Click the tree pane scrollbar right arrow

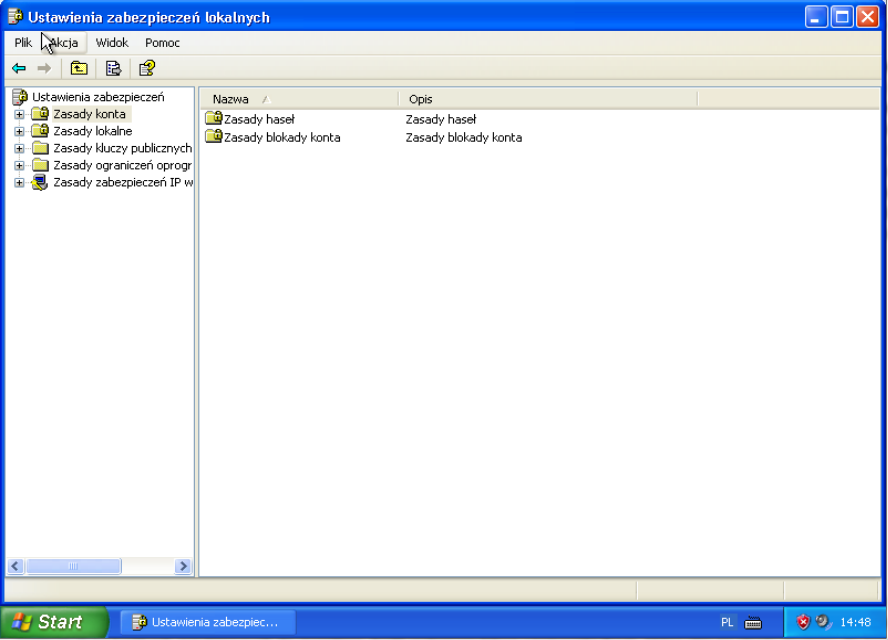[183, 566]
